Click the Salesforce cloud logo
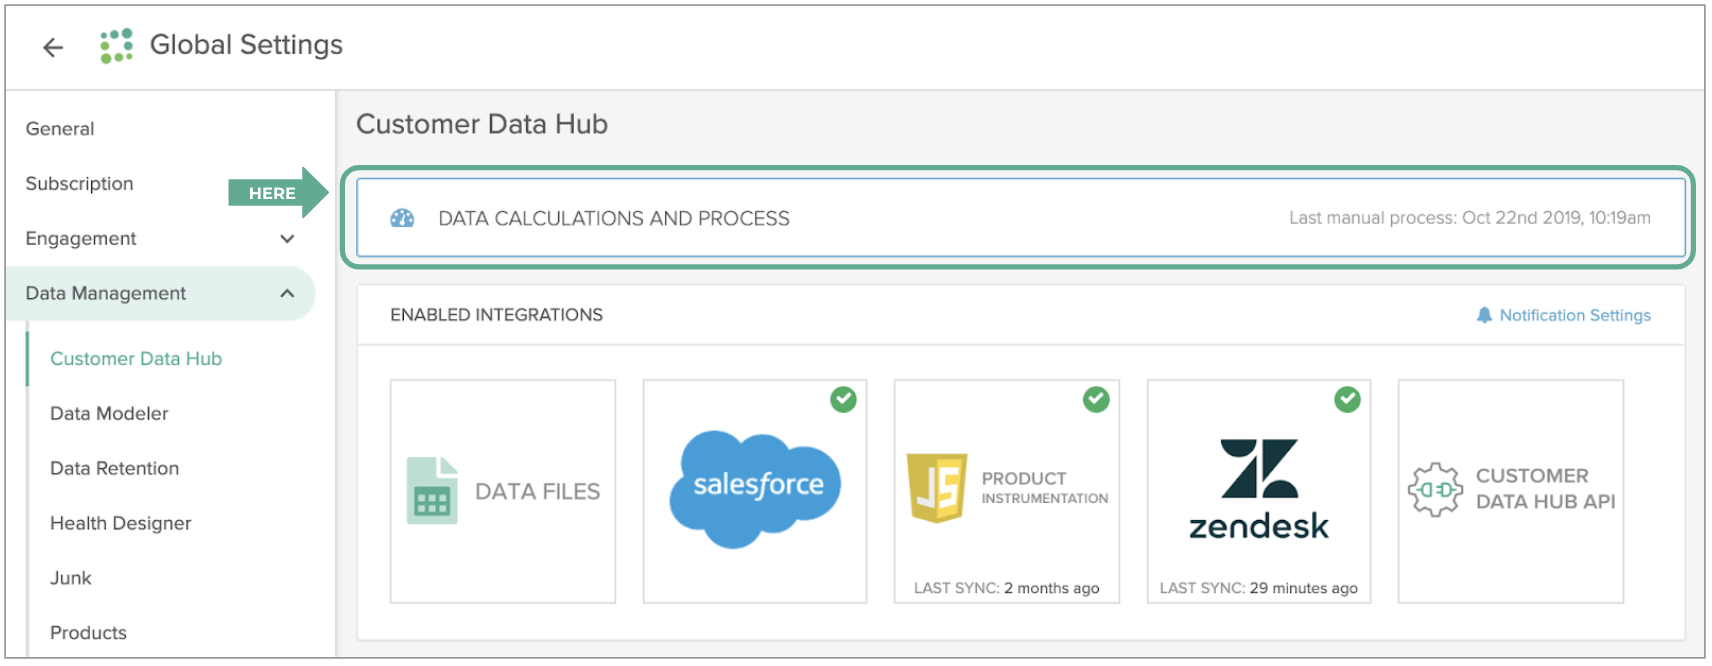The width and height of the screenshot is (1712, 666). coord(755,489)
